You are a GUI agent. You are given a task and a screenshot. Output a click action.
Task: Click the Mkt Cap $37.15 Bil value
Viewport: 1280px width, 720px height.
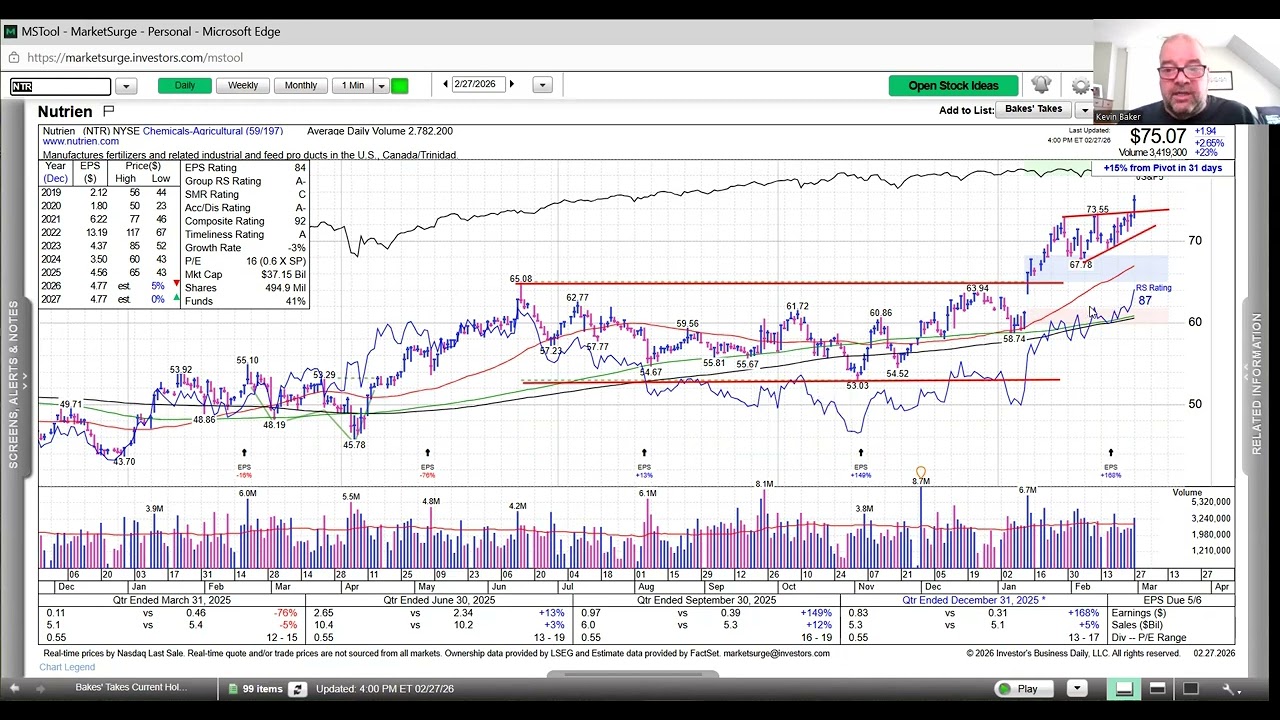pyautogui.click(x=283, y=274)
